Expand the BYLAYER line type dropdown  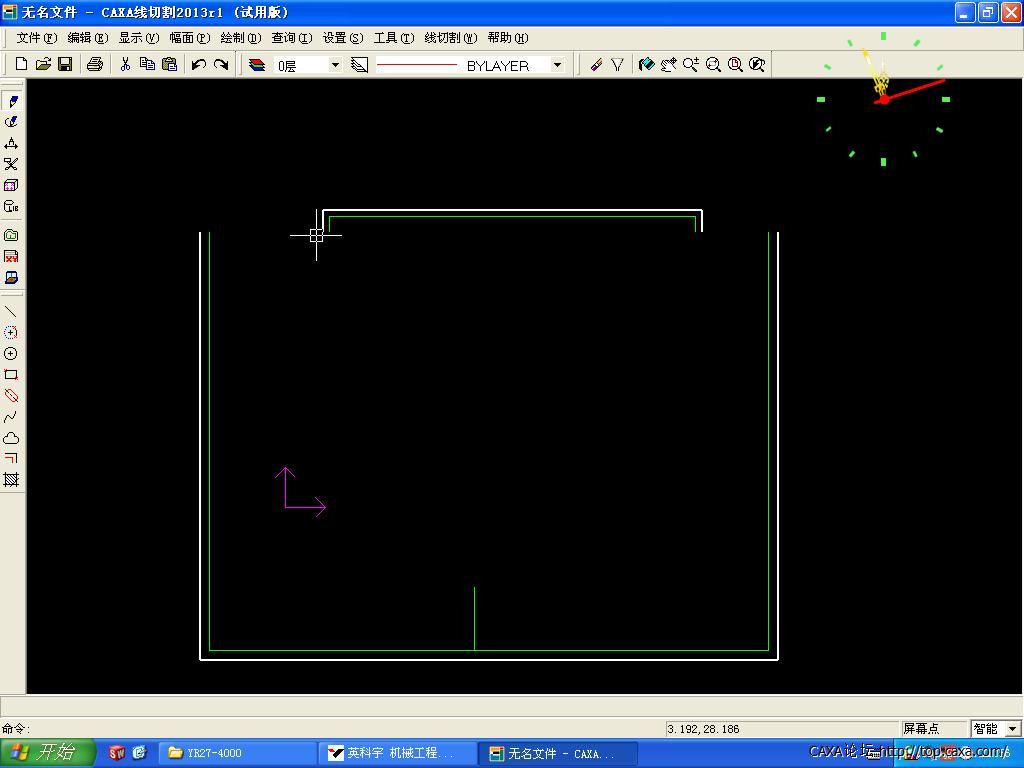557,65
